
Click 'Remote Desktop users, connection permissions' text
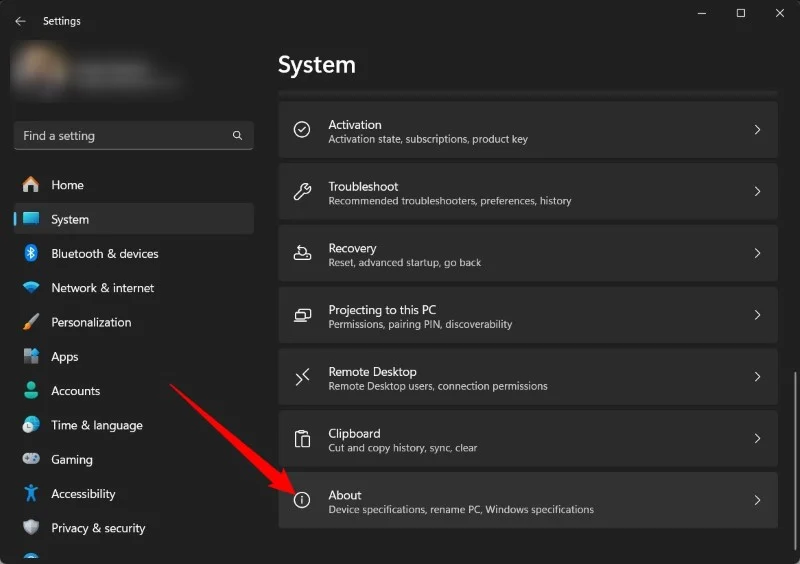point(438,386)
